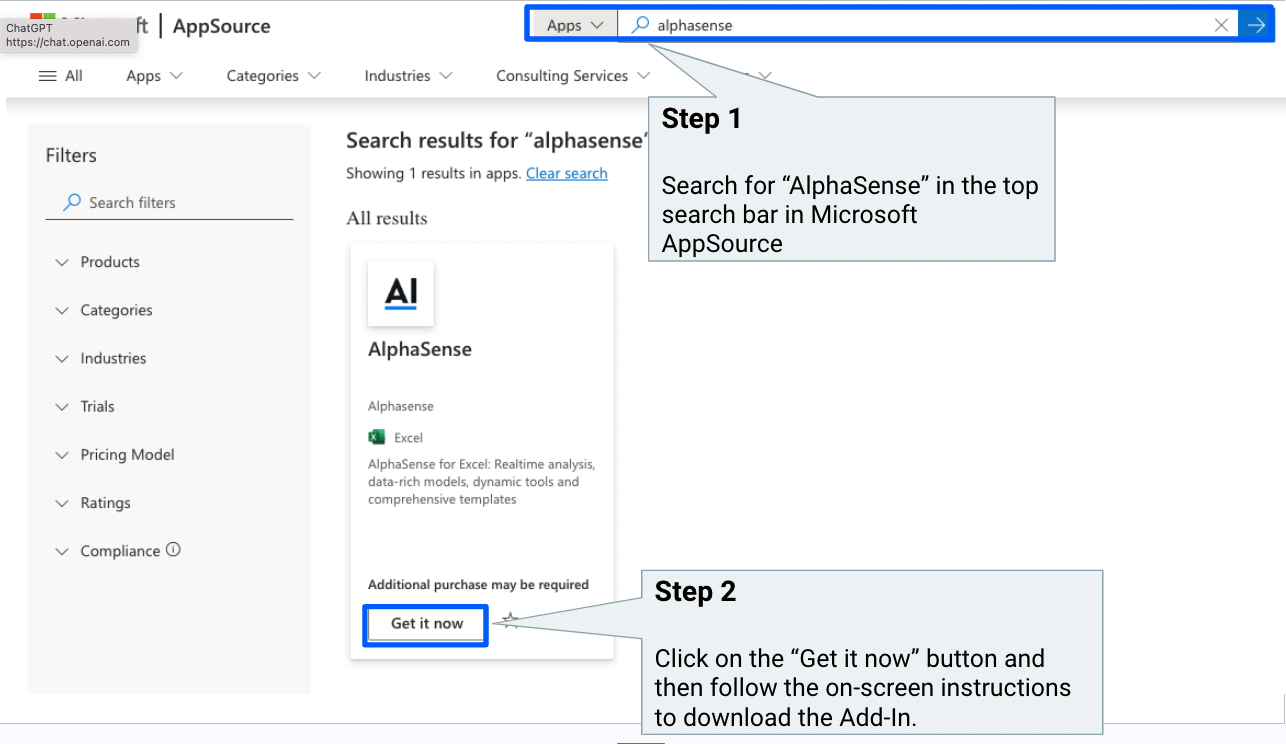The height and width of the screenshot is (744, 1286).
Task: Click the Excel label on the card
Action: [408, 438]
